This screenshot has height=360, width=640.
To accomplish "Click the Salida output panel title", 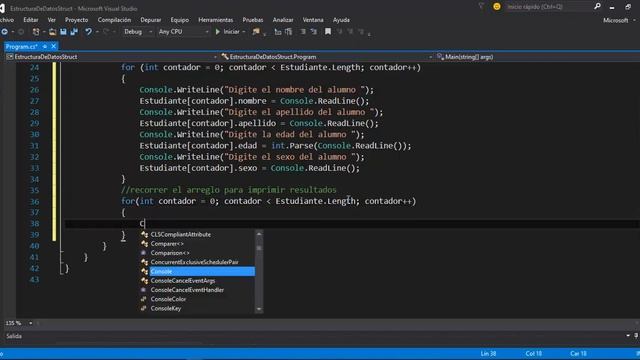I will click(x=14, y=336).
